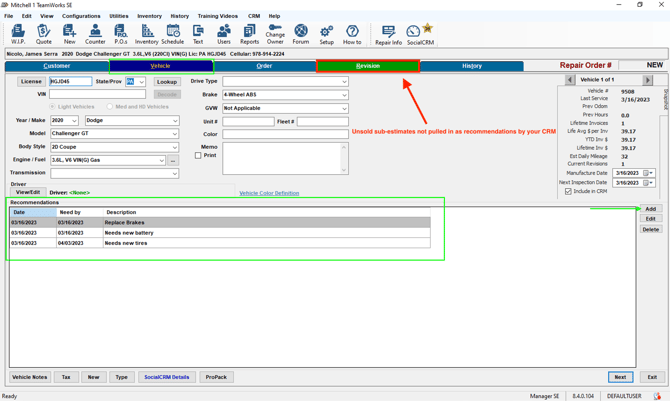Click the Change Owner key icon

pos(275,34)
